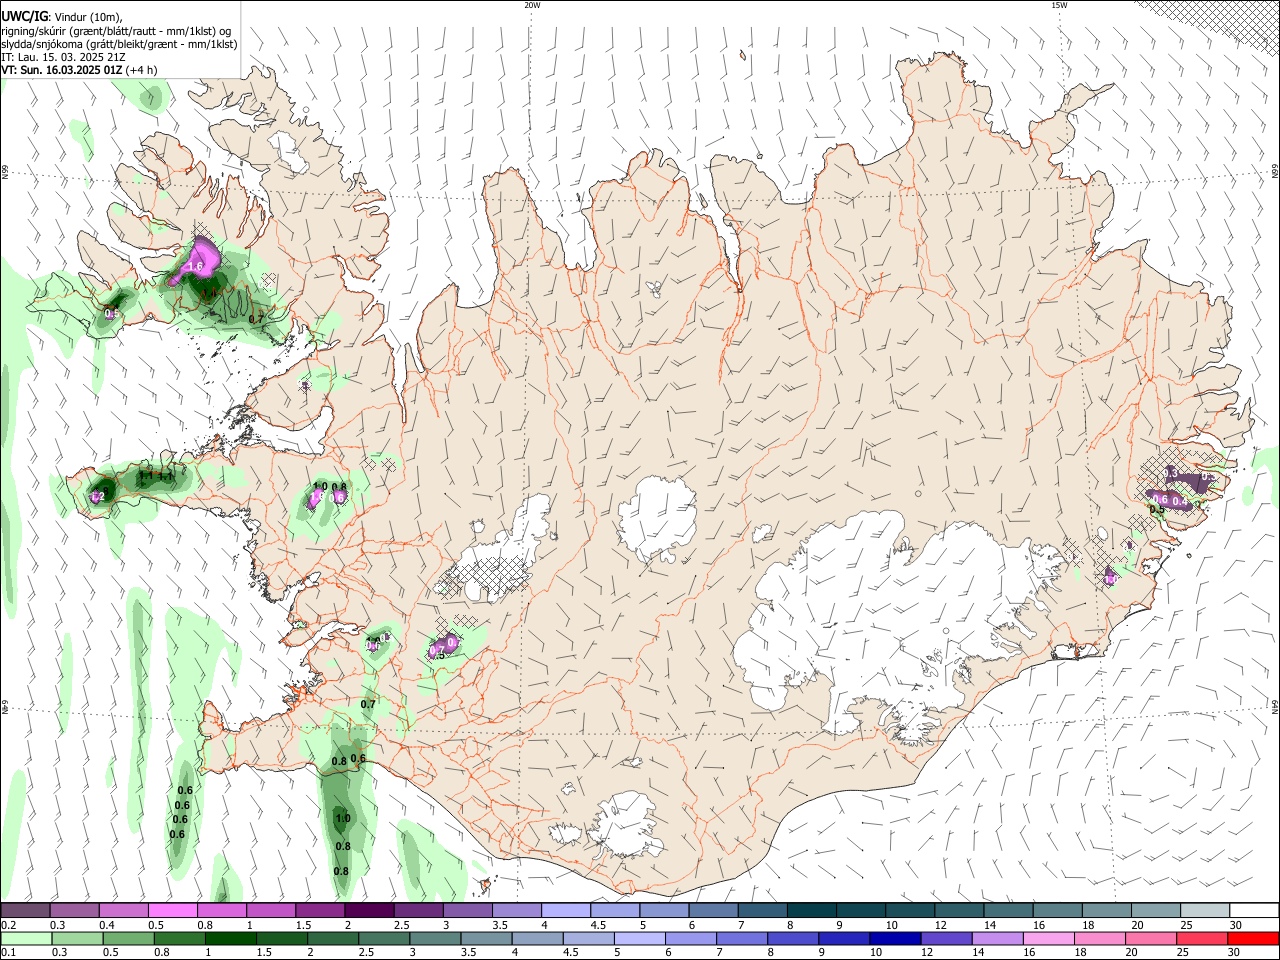Click the 'IT: Lau. 15. 03. 2025 21Z' line
This screenshot has width=1280, height=960.
pyautogui.click(x=62, y=58)
